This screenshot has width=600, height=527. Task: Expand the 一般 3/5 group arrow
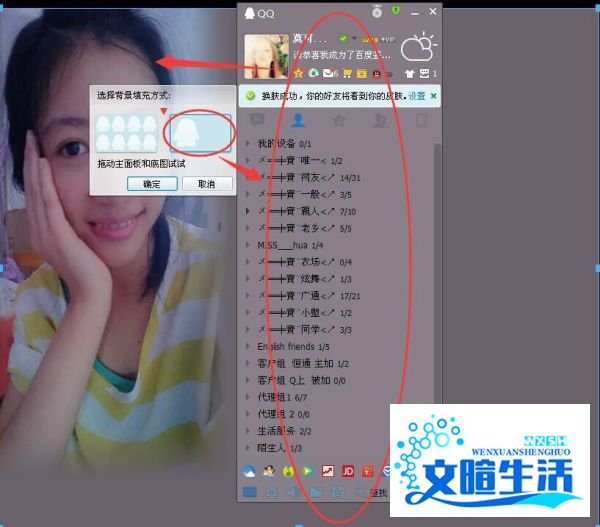(x=248, y=194)
